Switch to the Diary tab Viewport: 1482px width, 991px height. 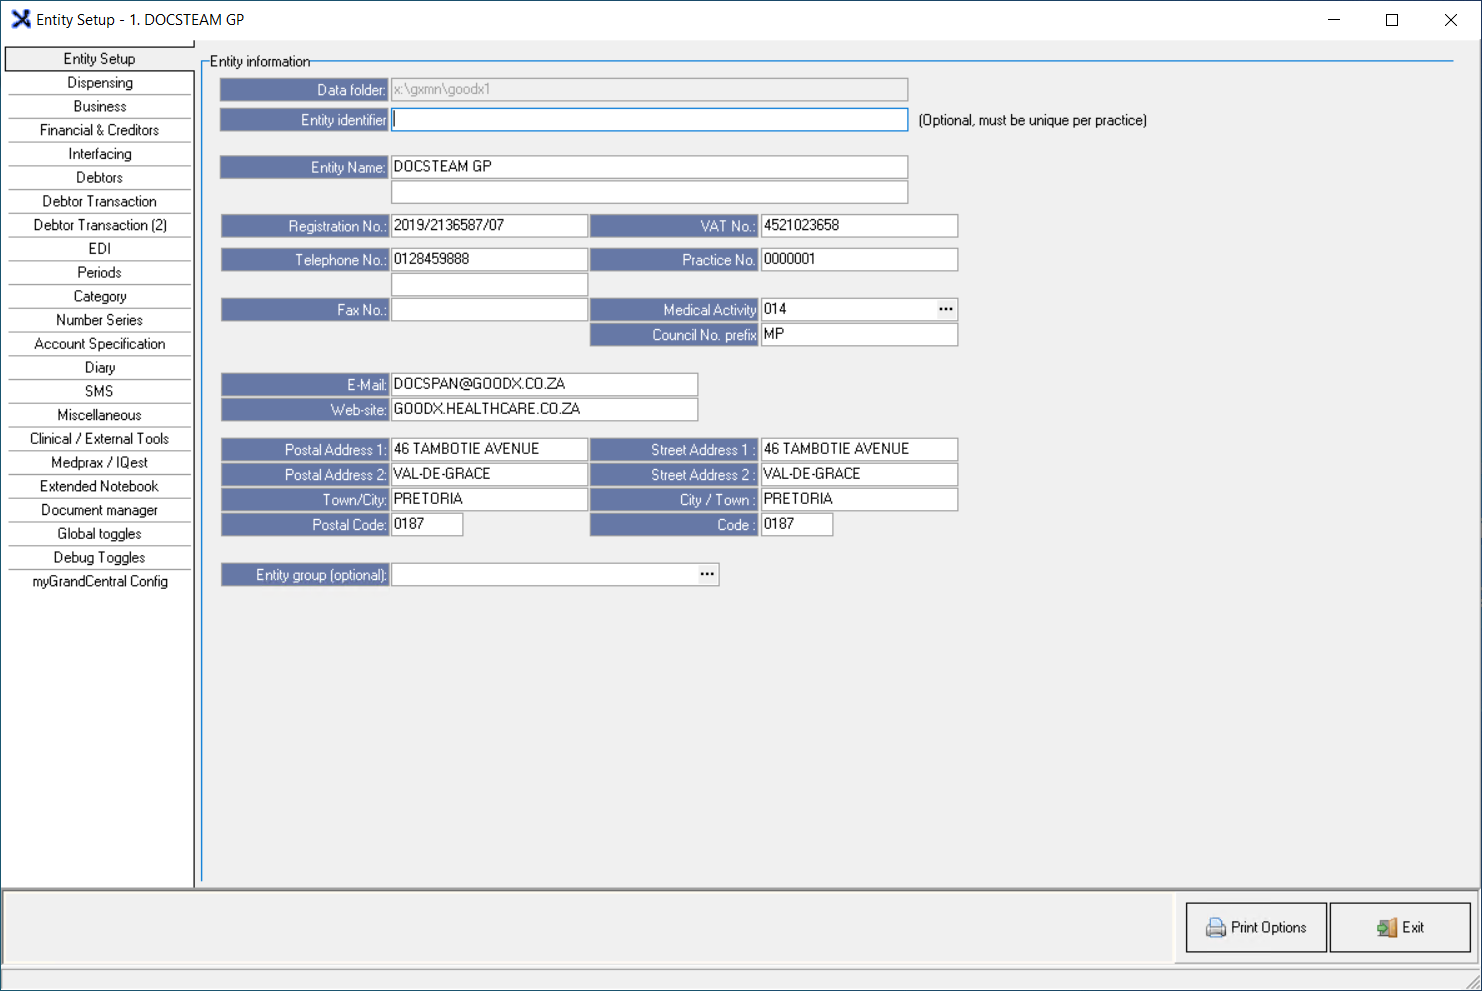pos(99,368)
